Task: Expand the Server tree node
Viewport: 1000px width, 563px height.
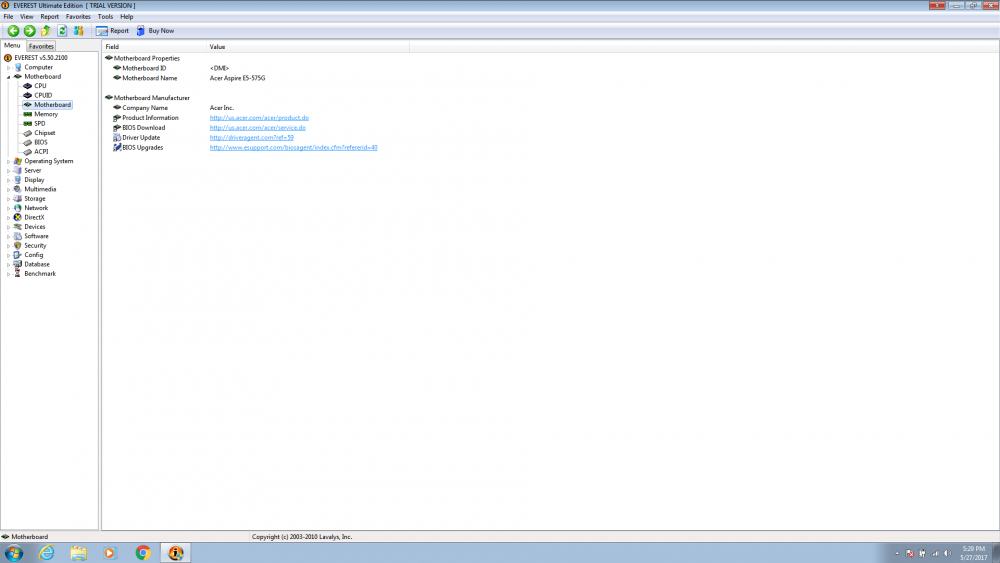Action: click(x=8, y=171)
